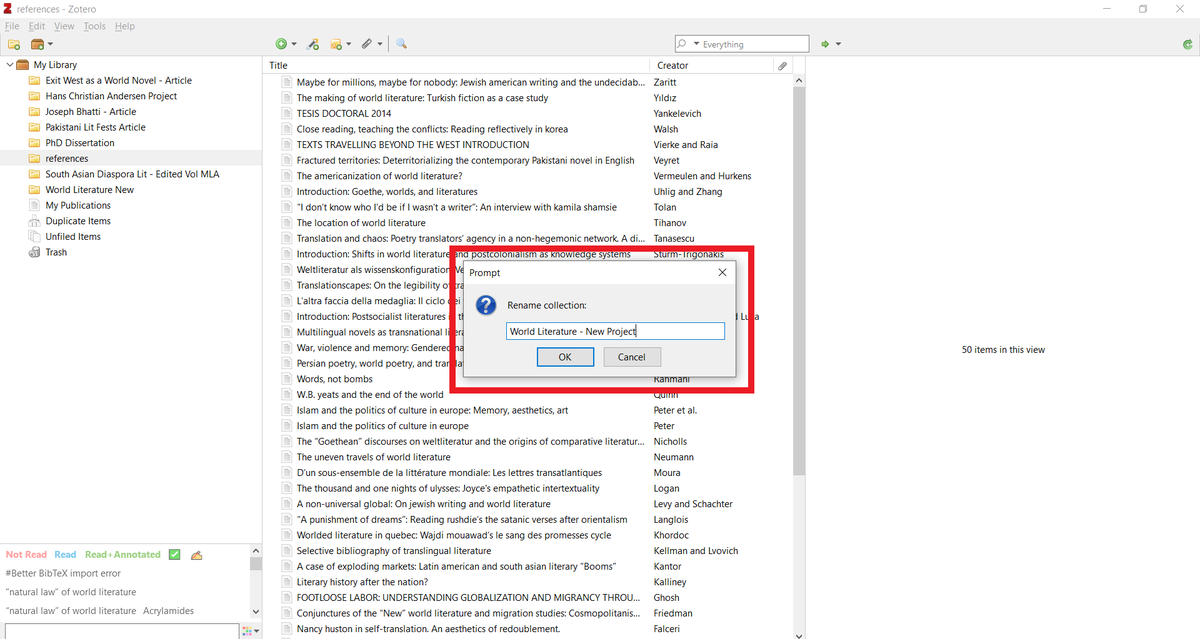Open the View menu
Viewport: 1200px width, 639px height.
[x=64, y=26]
